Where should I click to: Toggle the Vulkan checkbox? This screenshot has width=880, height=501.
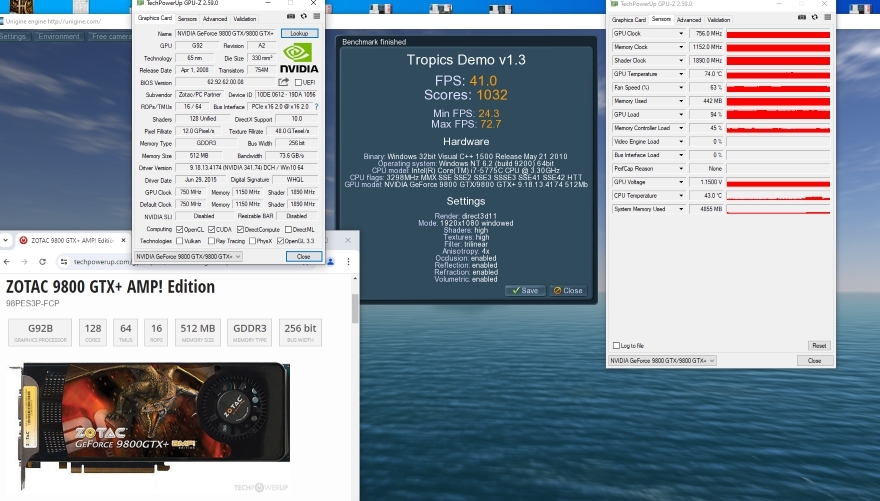coord(180,241)
